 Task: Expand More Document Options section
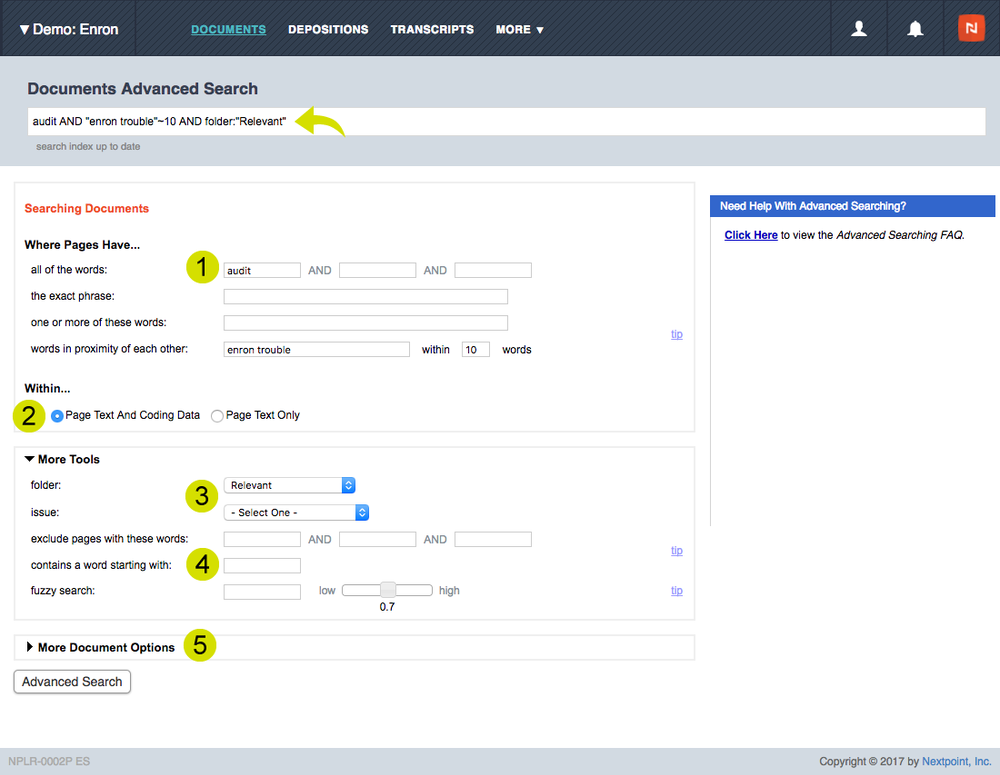(x=100, y=647)
